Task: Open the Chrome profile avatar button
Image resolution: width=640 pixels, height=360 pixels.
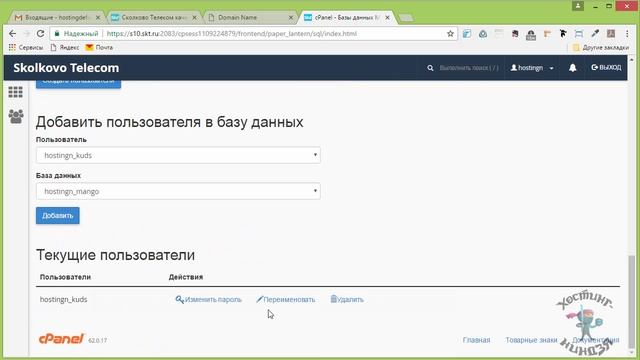Action: pyautogui.click(x=578, y=6)
